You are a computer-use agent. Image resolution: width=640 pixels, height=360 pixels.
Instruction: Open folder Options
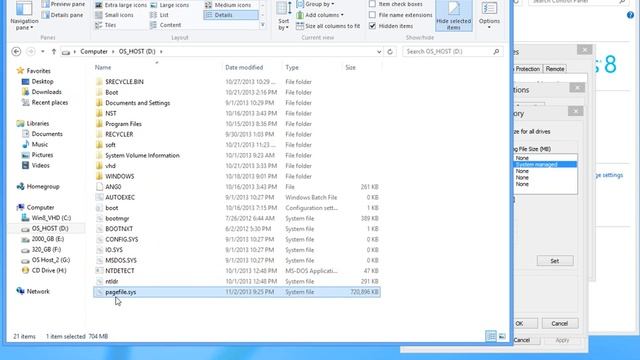pos(489,16)
